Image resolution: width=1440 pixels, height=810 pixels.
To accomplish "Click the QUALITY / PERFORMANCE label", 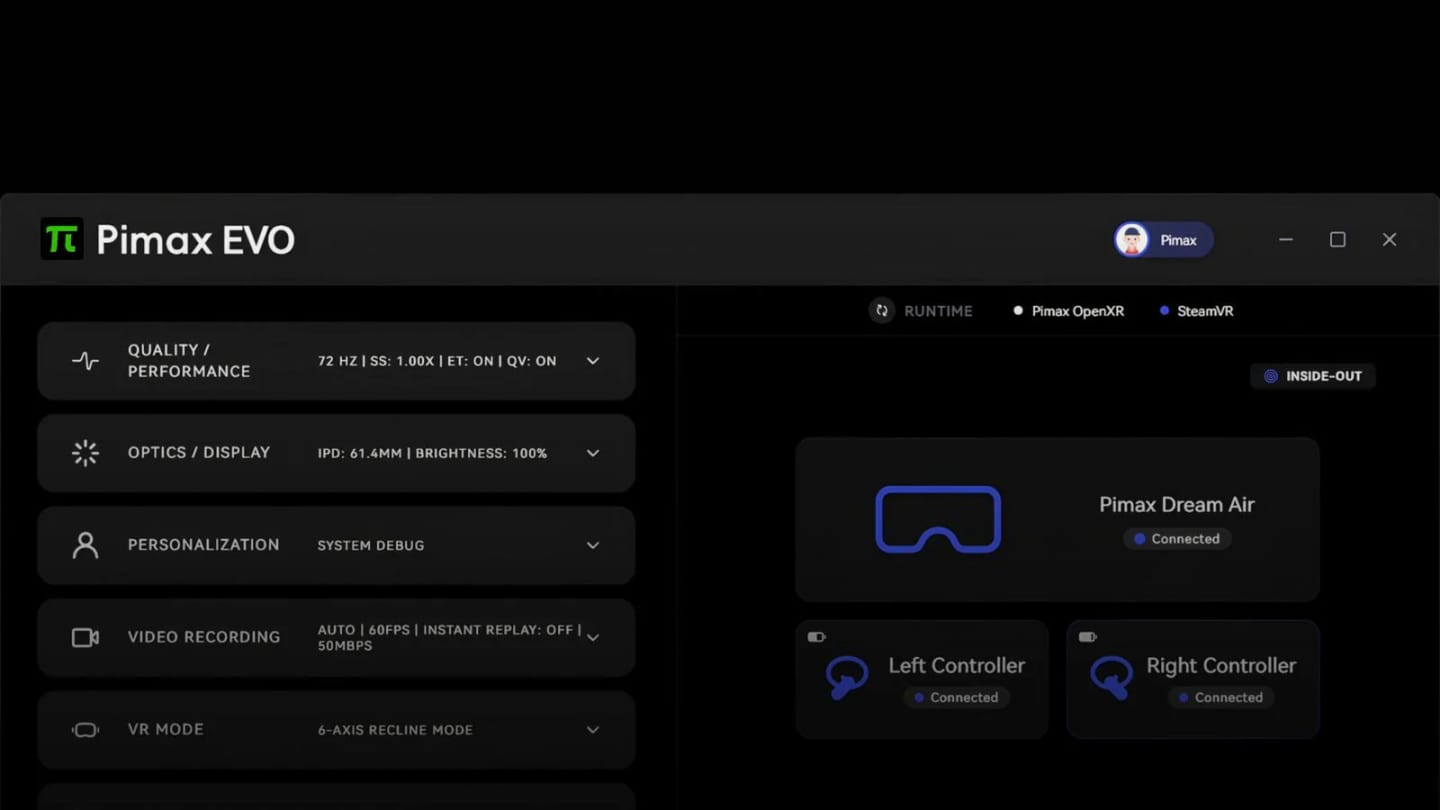I will click(189, 361).
